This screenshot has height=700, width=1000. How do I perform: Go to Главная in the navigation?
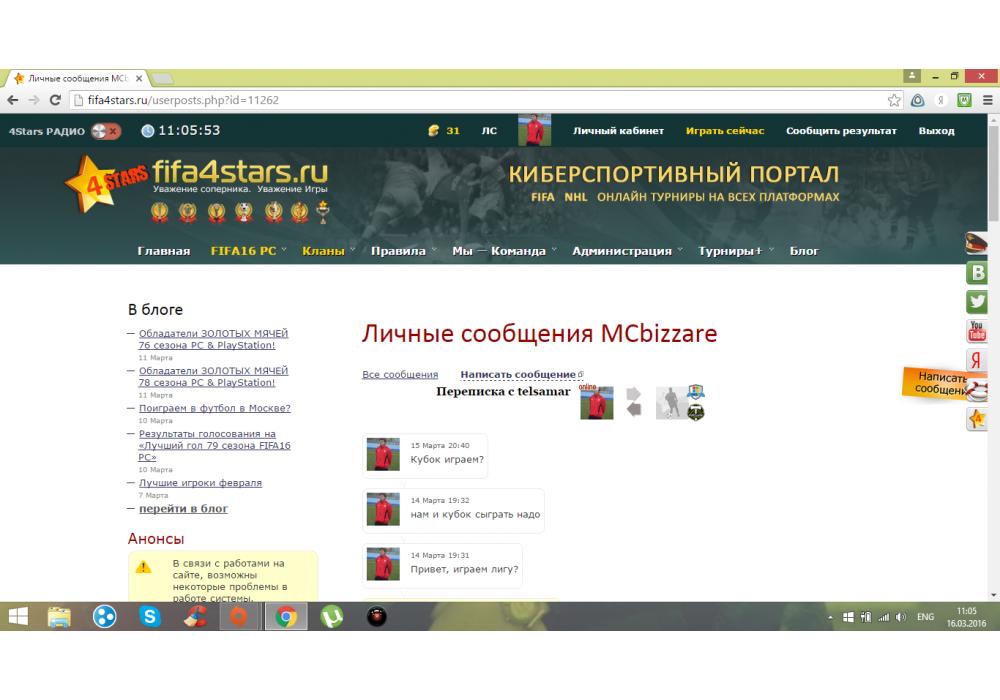[x=164, y=251]
